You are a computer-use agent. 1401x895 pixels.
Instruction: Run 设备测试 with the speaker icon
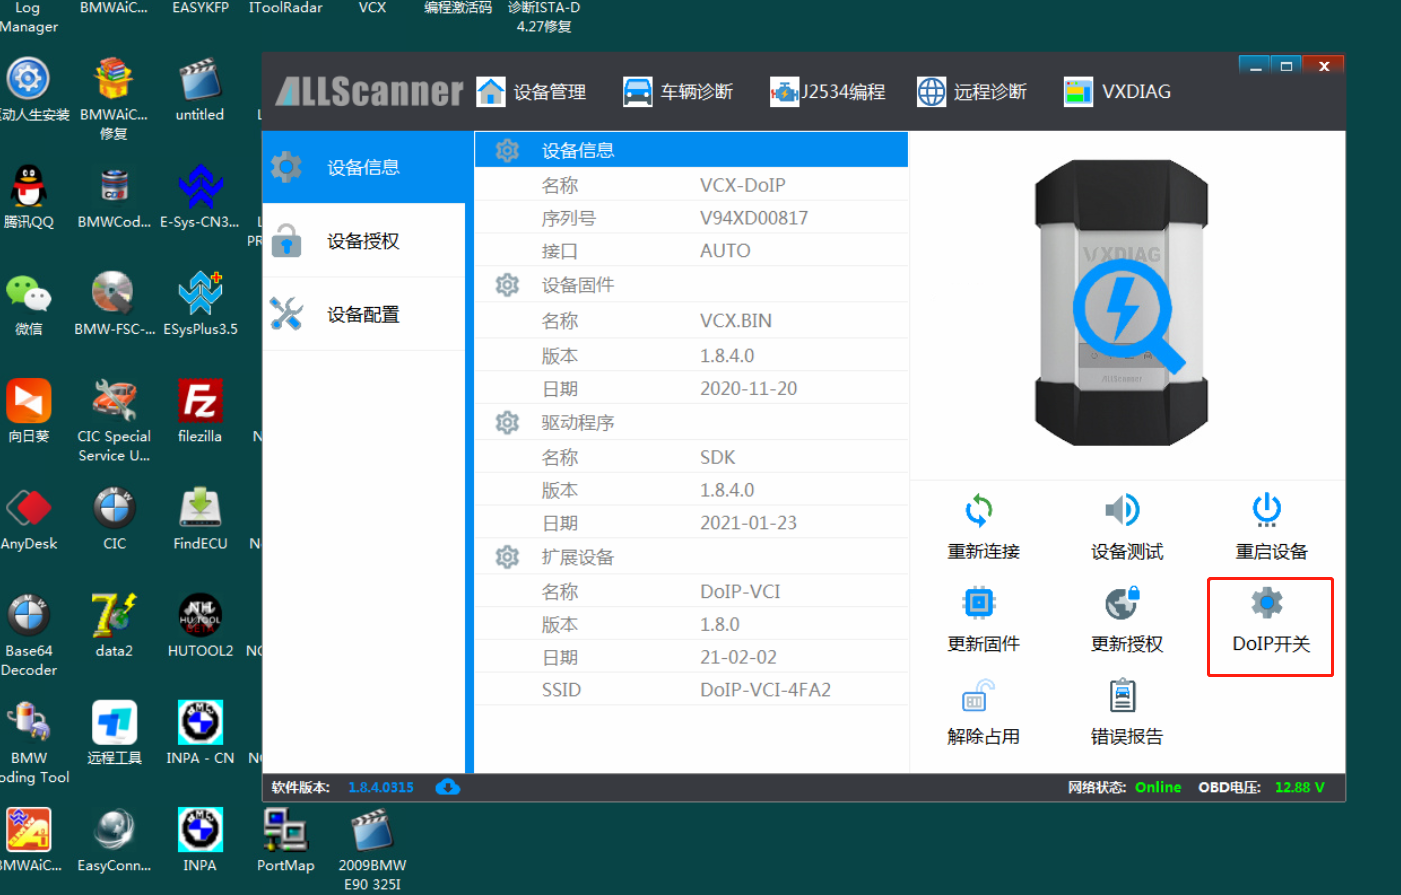(1123, 510)
